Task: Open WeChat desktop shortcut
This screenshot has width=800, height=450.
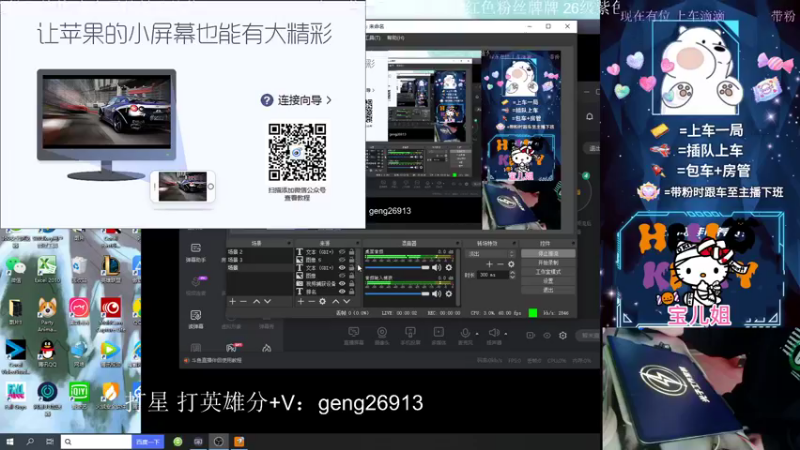Action: (x=15, y=269)
